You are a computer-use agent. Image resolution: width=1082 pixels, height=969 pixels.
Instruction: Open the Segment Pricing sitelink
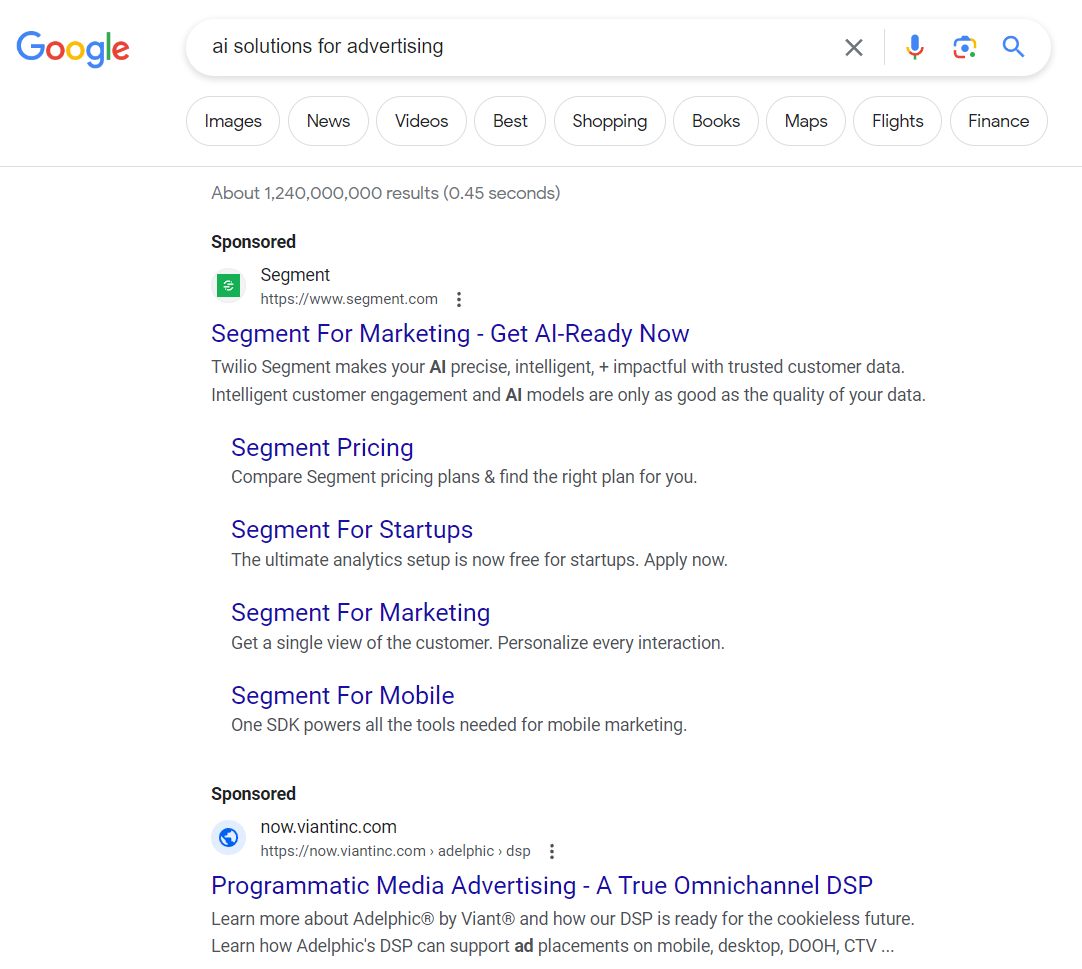[322, 447]
